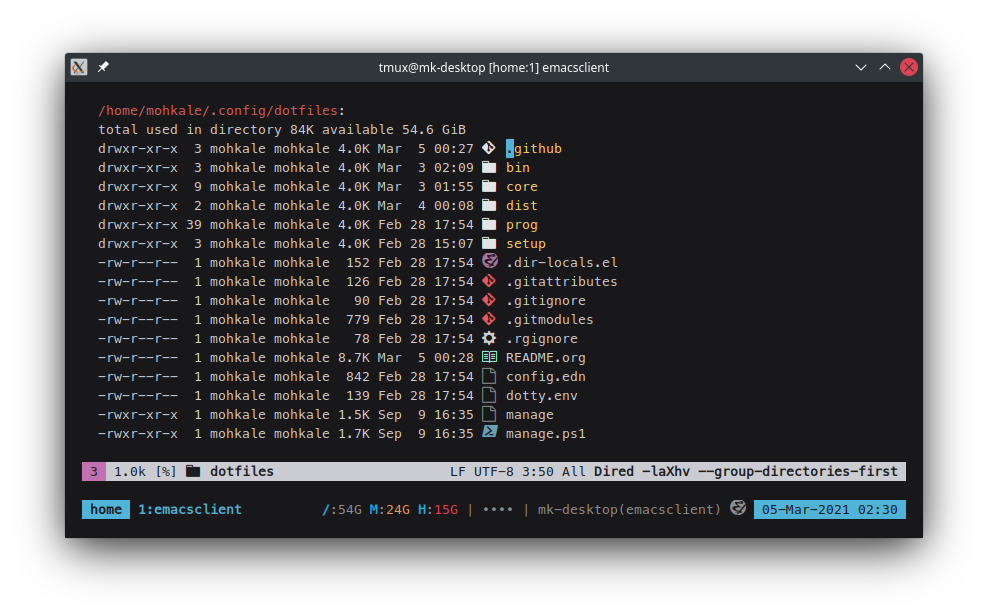Click the gear icon beside .rgignore

489,338
